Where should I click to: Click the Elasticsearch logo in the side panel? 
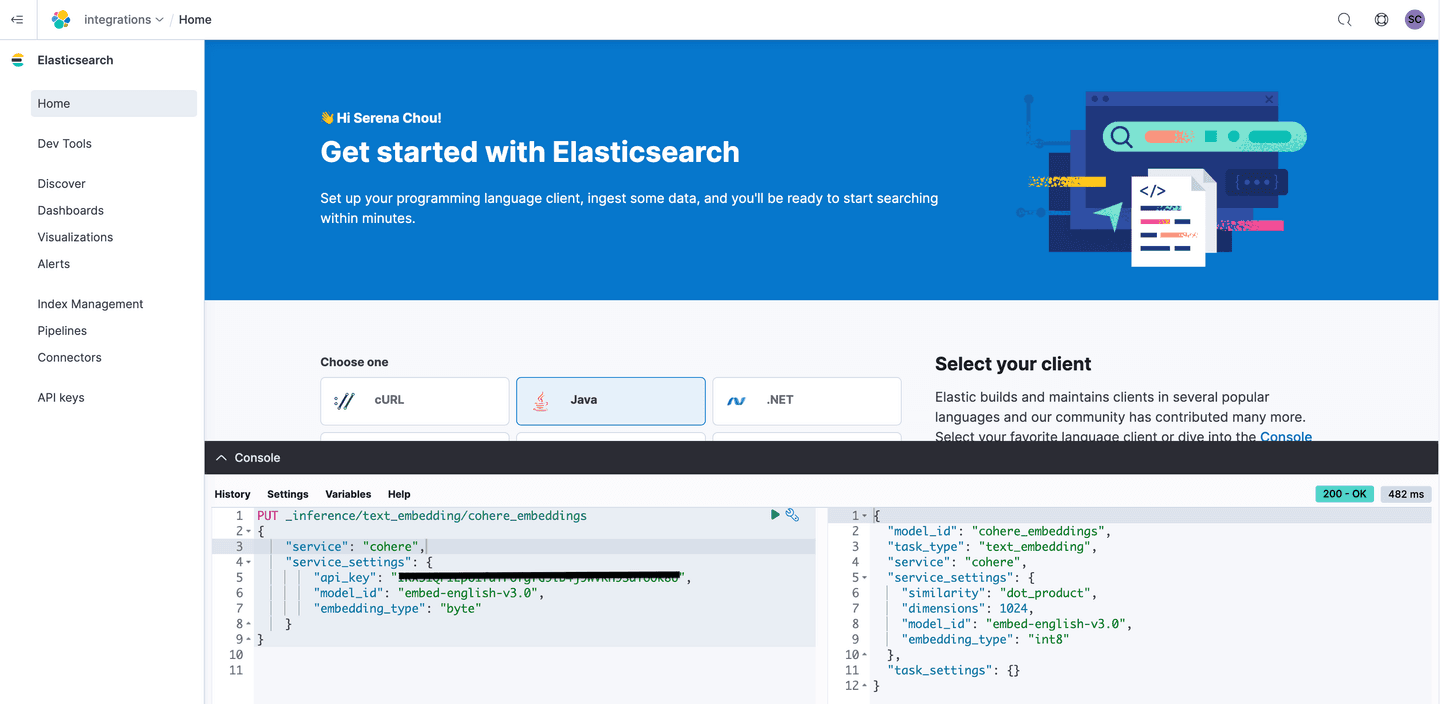(x=17, y=60)
